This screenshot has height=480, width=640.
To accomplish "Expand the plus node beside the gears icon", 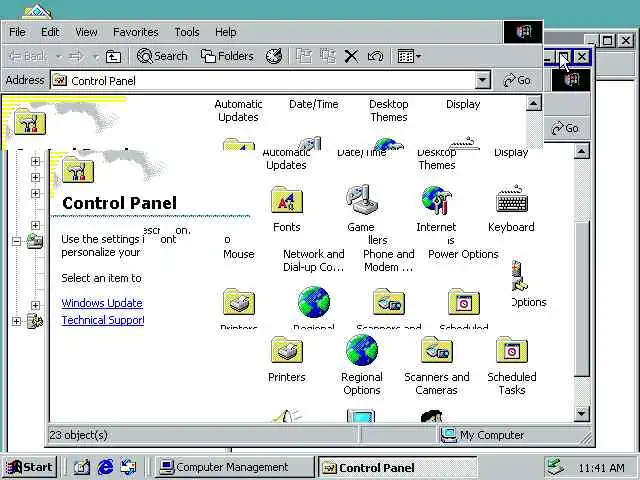I will click(16, 321).
